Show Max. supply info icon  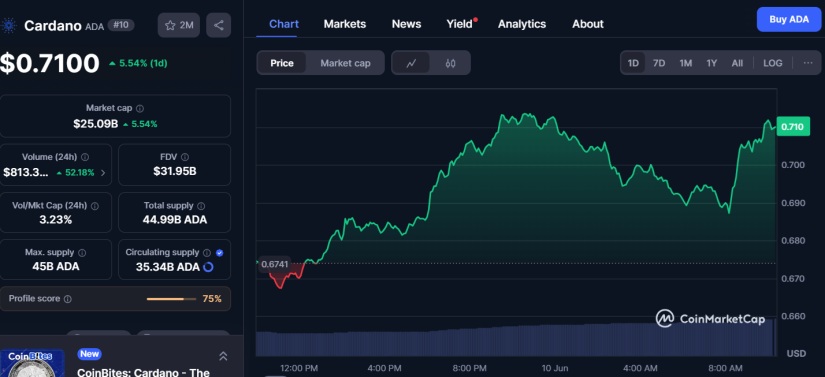click(x=82, y=253)
